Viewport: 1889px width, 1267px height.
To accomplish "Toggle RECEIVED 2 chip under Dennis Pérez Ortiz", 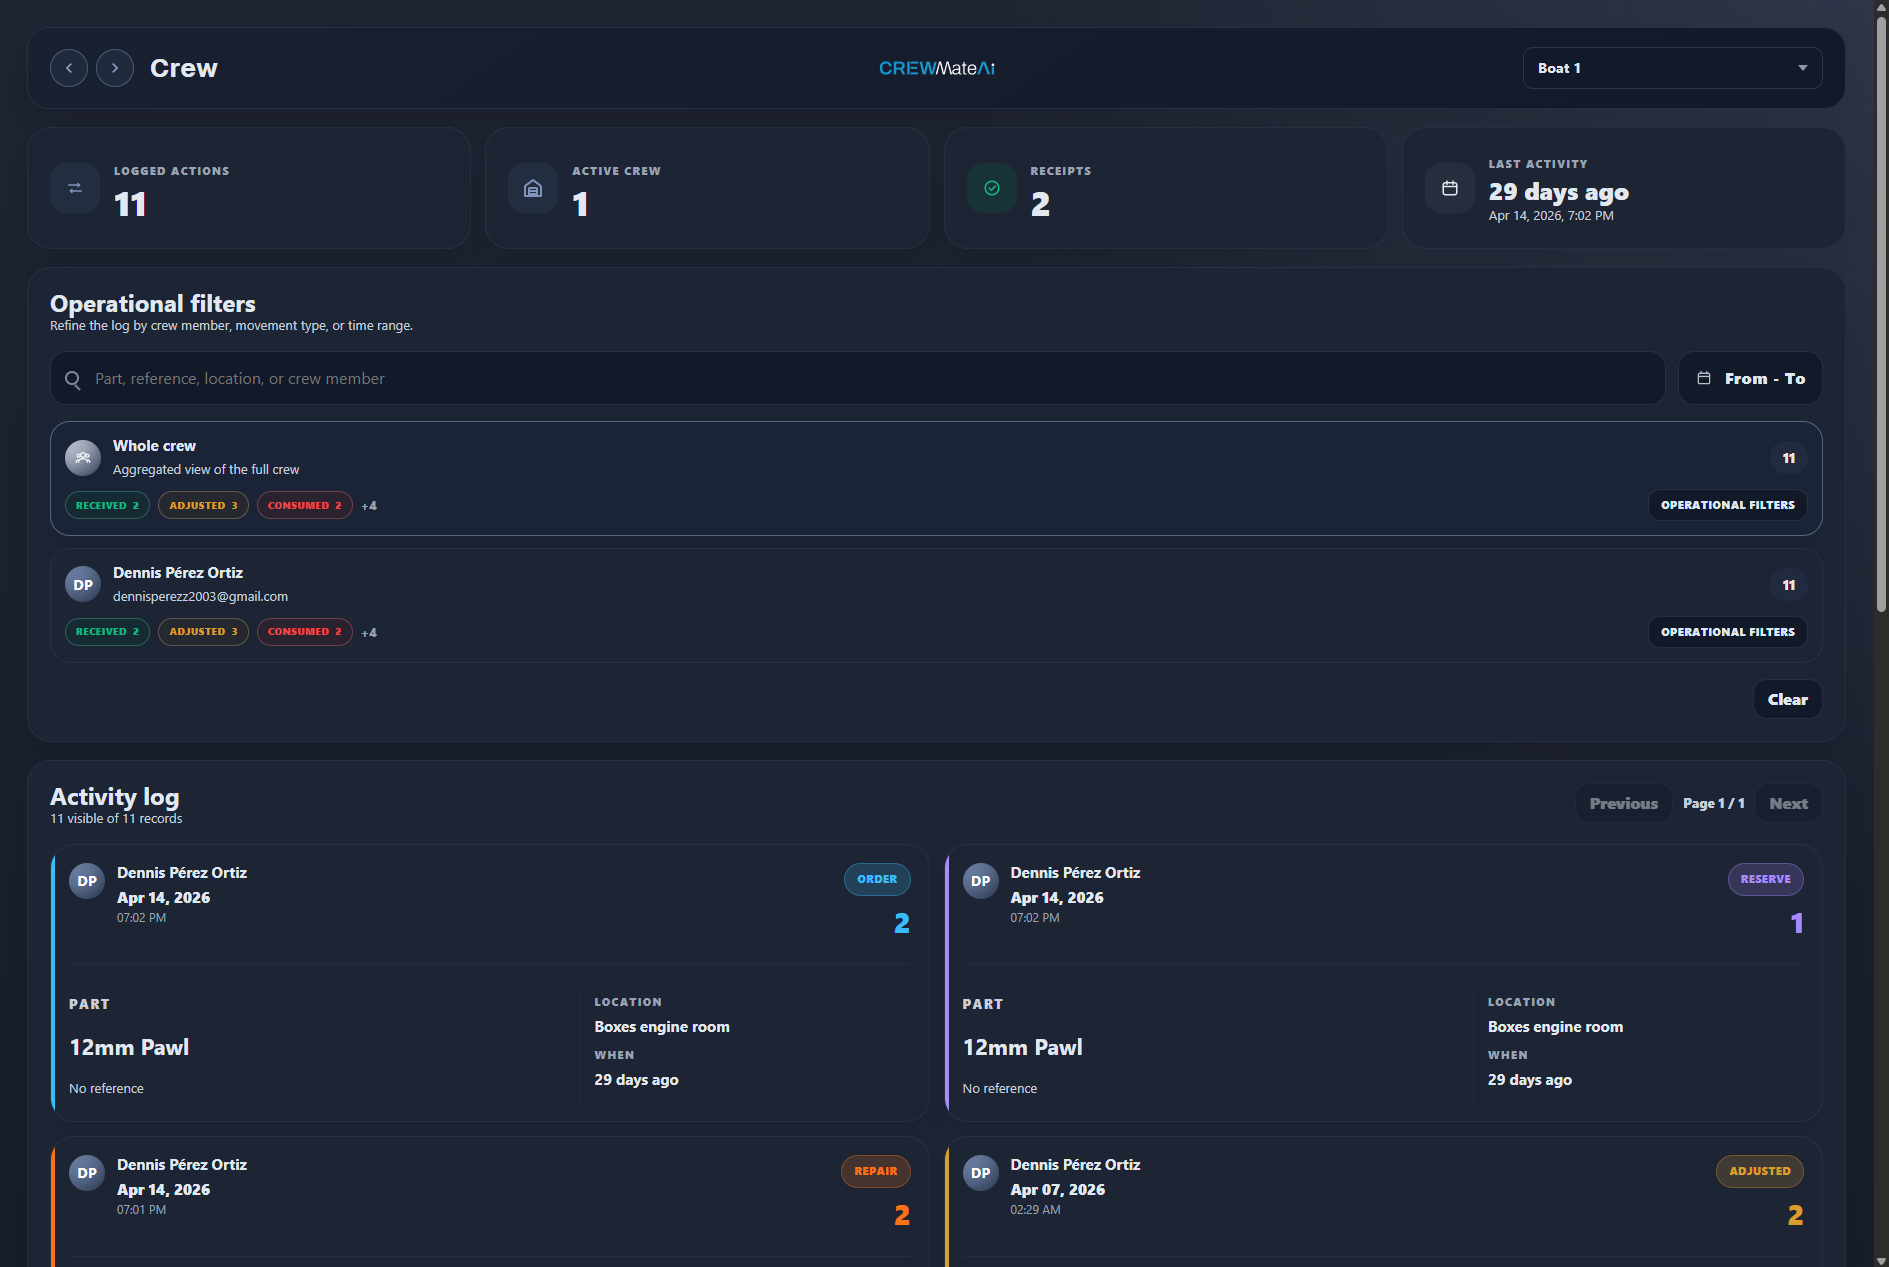I will point(107,632).
